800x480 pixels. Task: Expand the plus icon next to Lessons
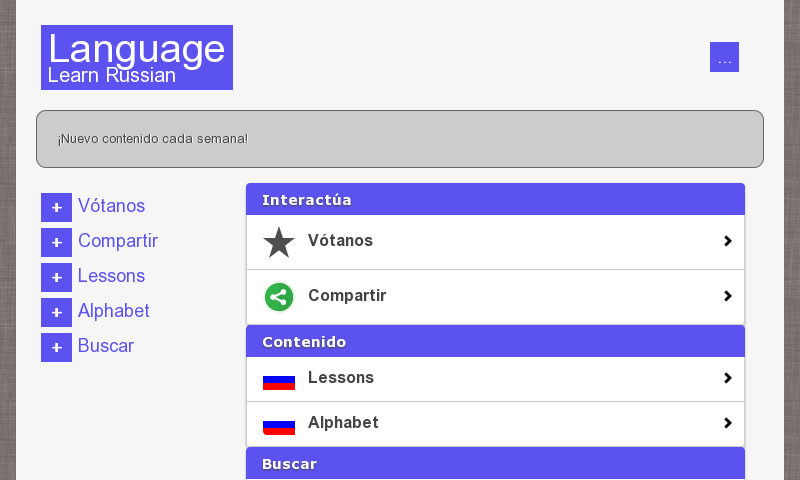pyautogui.click(x=56, y=277)
